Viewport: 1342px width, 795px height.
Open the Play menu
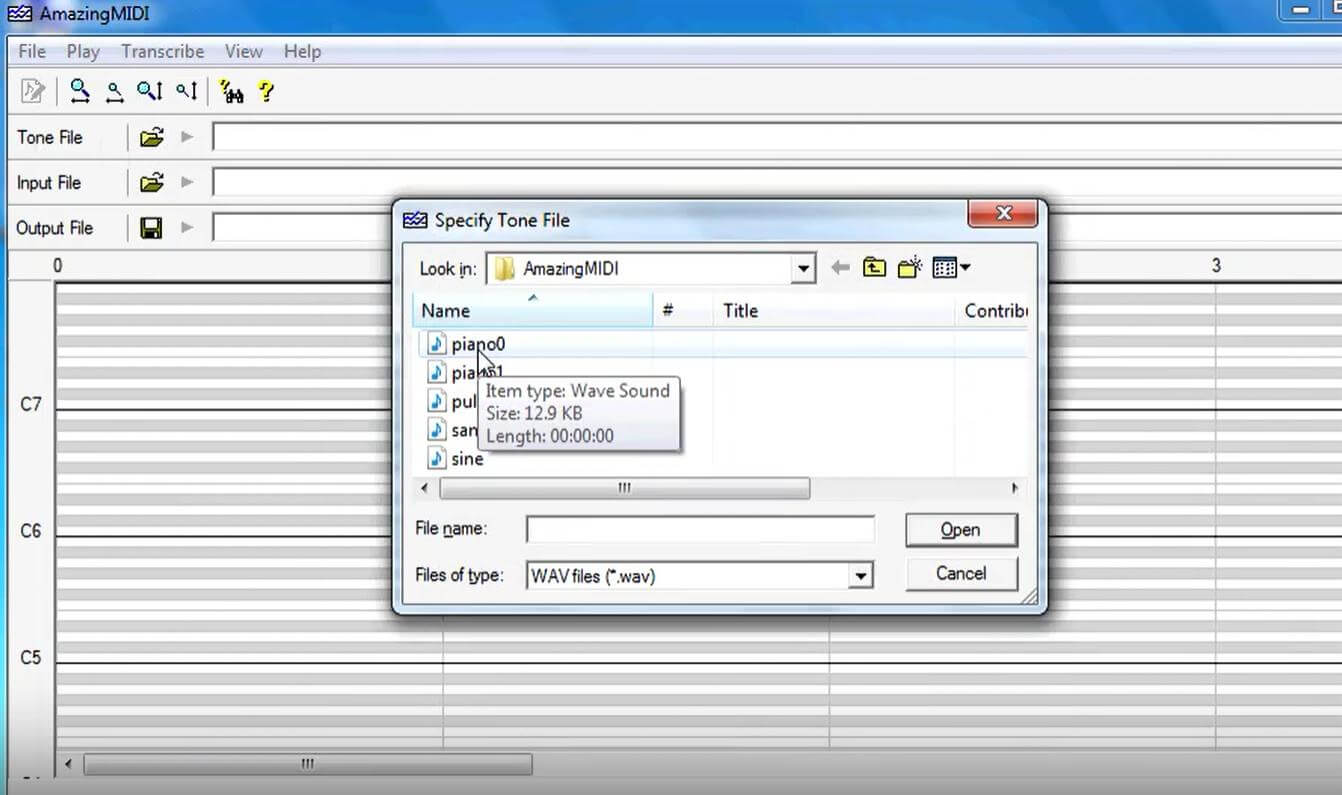83,51
